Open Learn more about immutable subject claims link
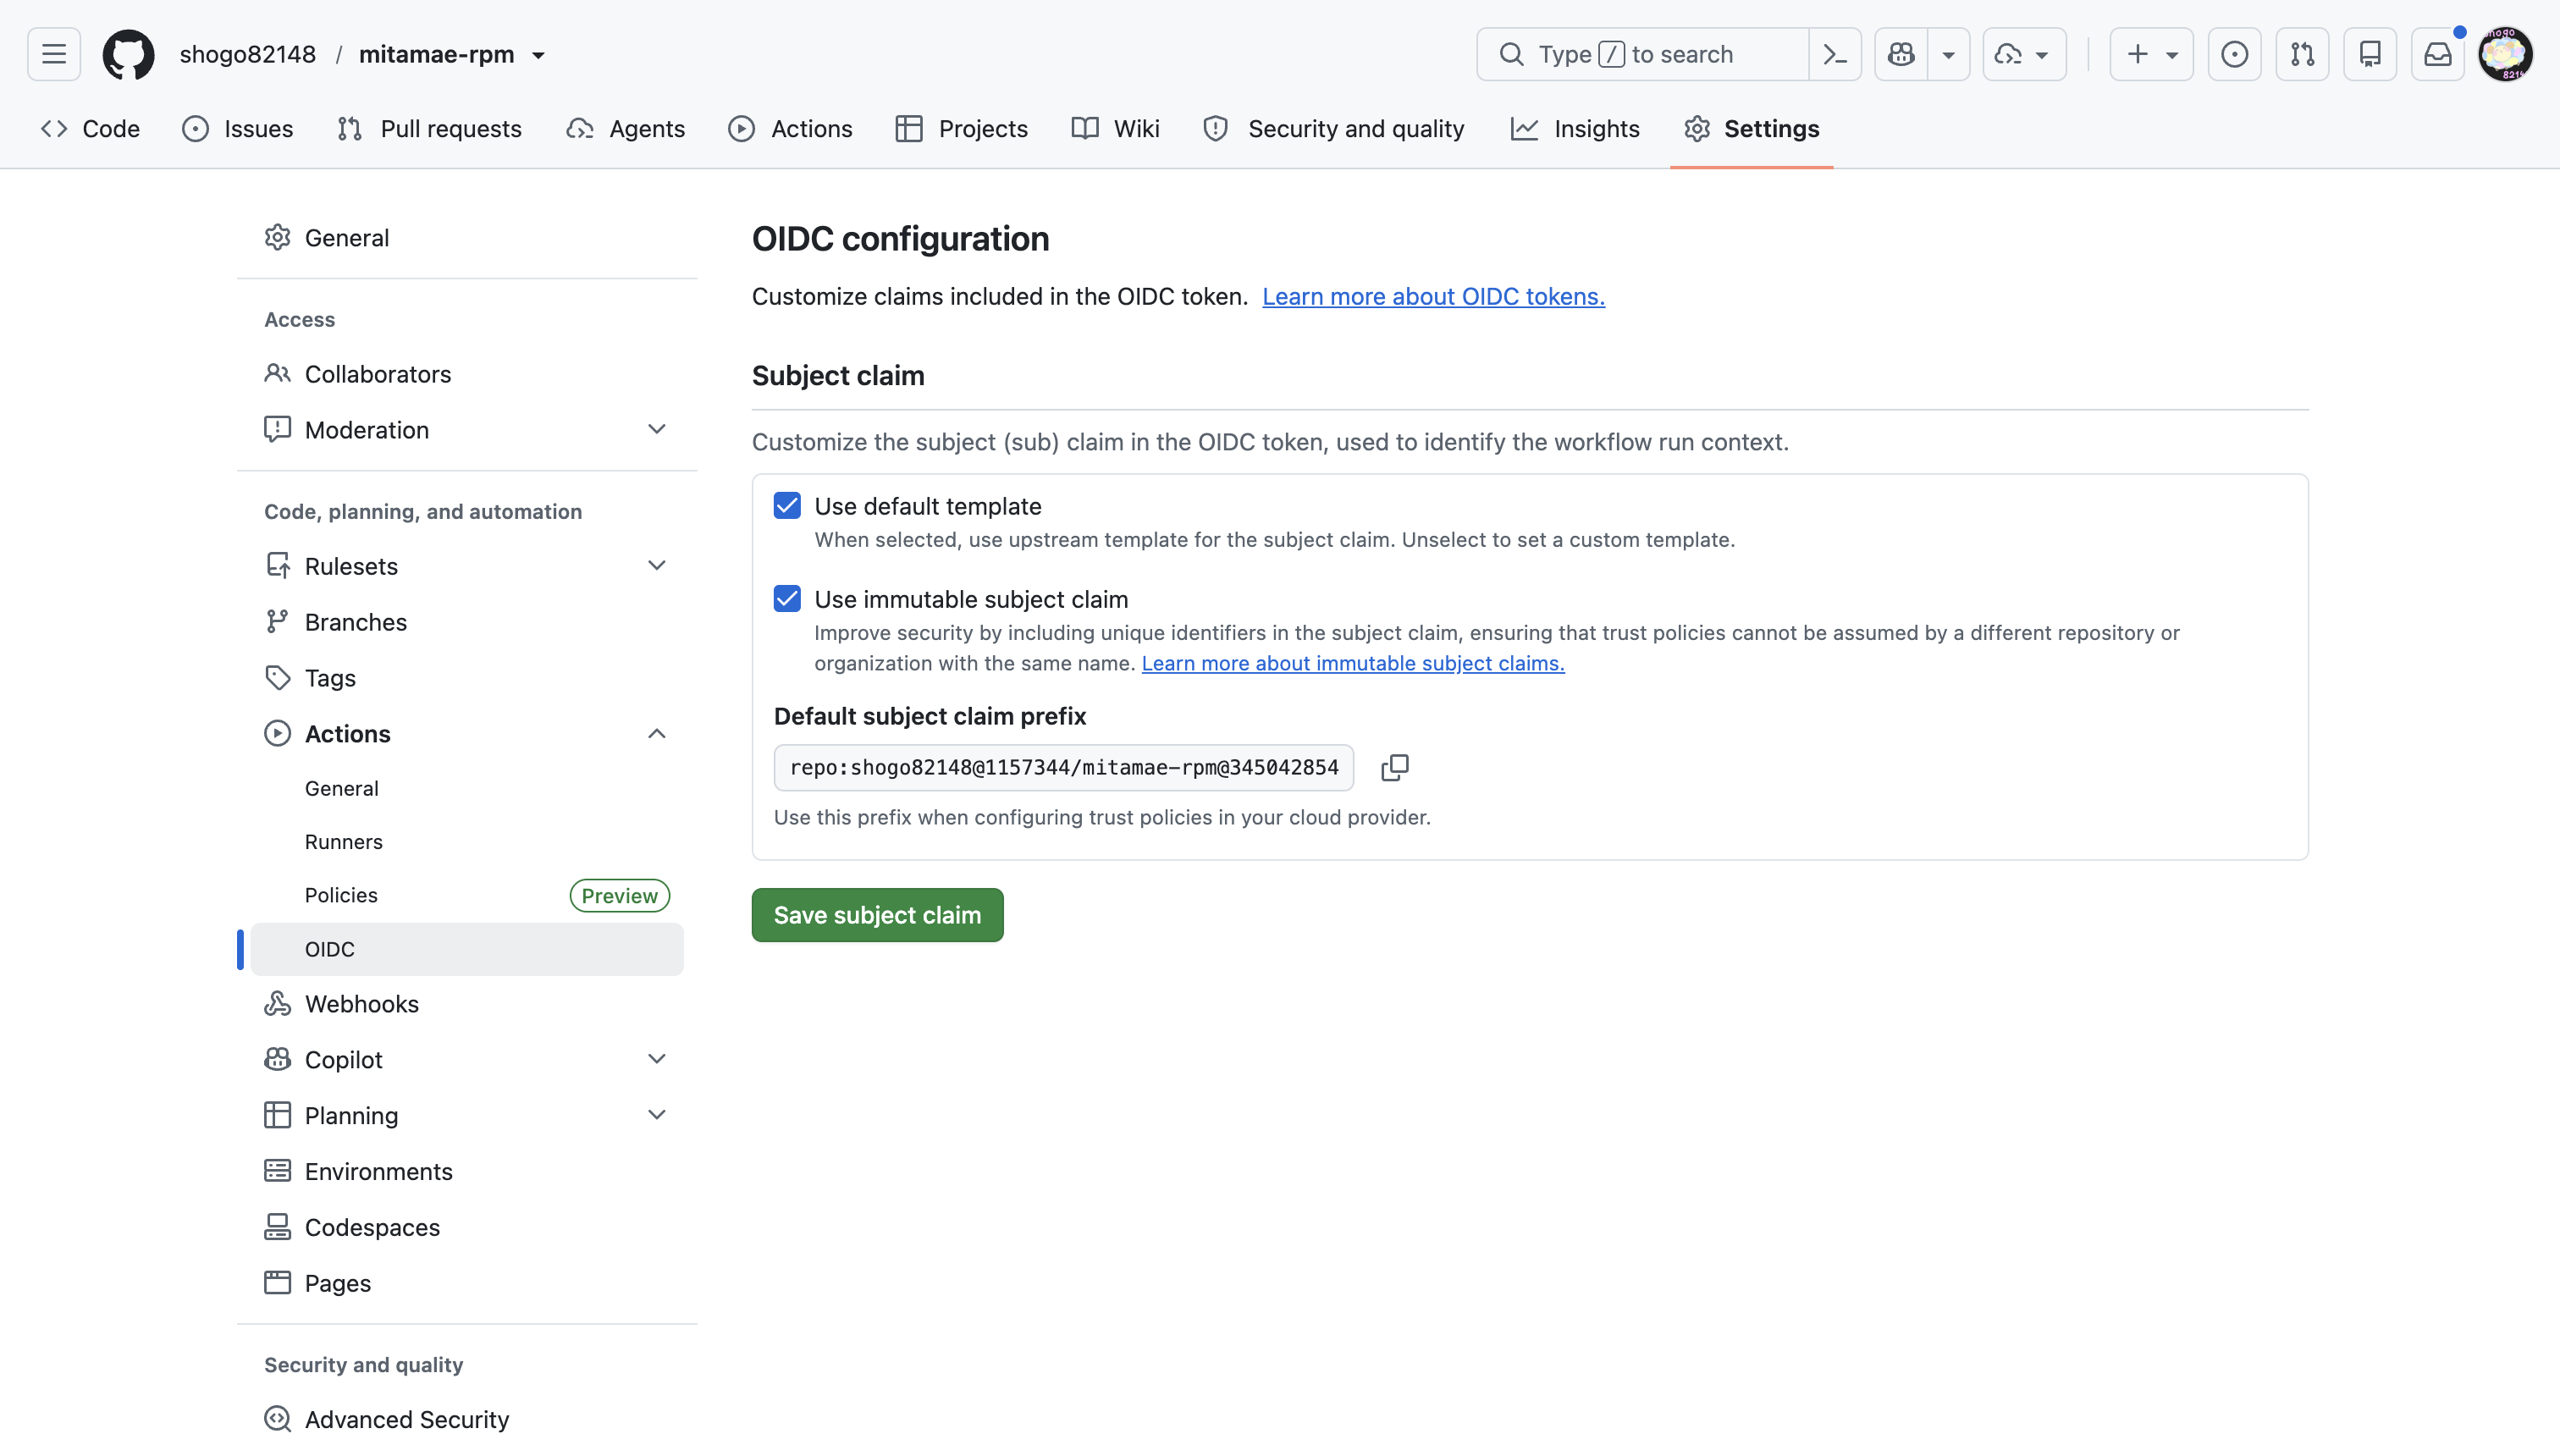 click(1353, 663)
